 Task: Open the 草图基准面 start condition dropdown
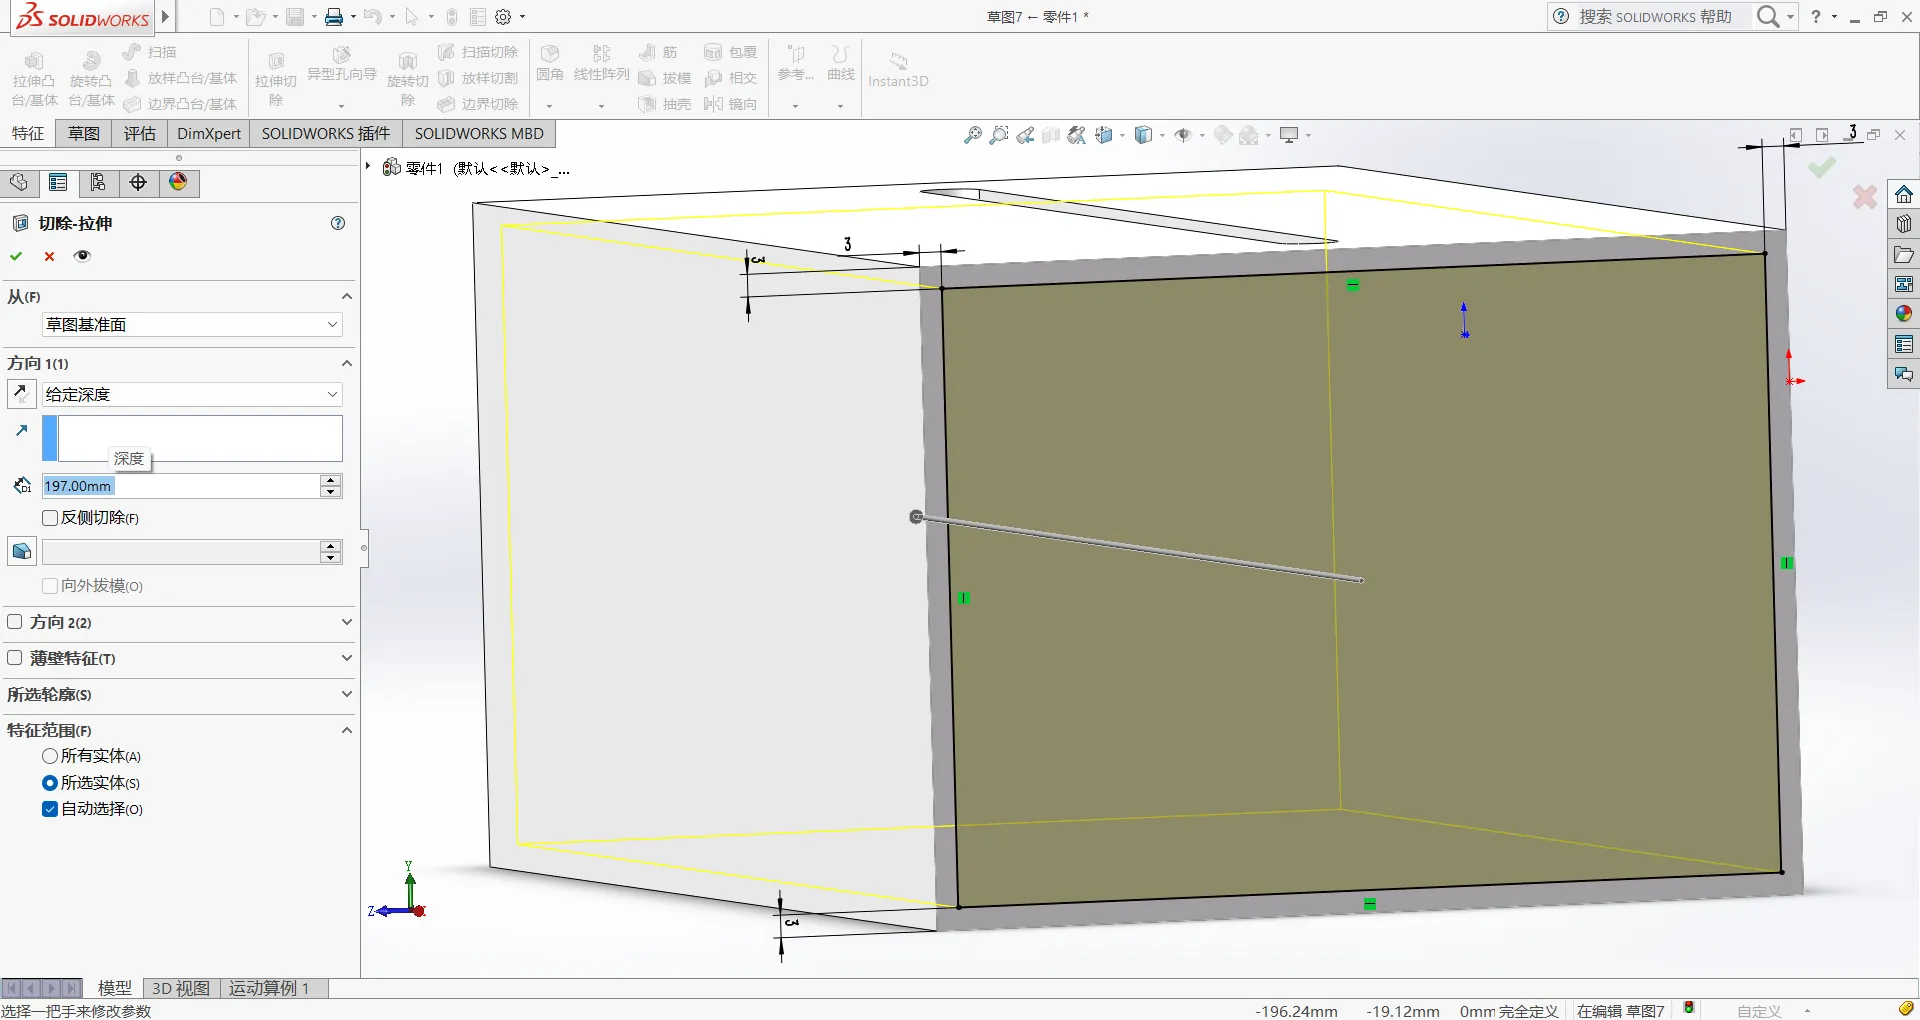[192, 324]
